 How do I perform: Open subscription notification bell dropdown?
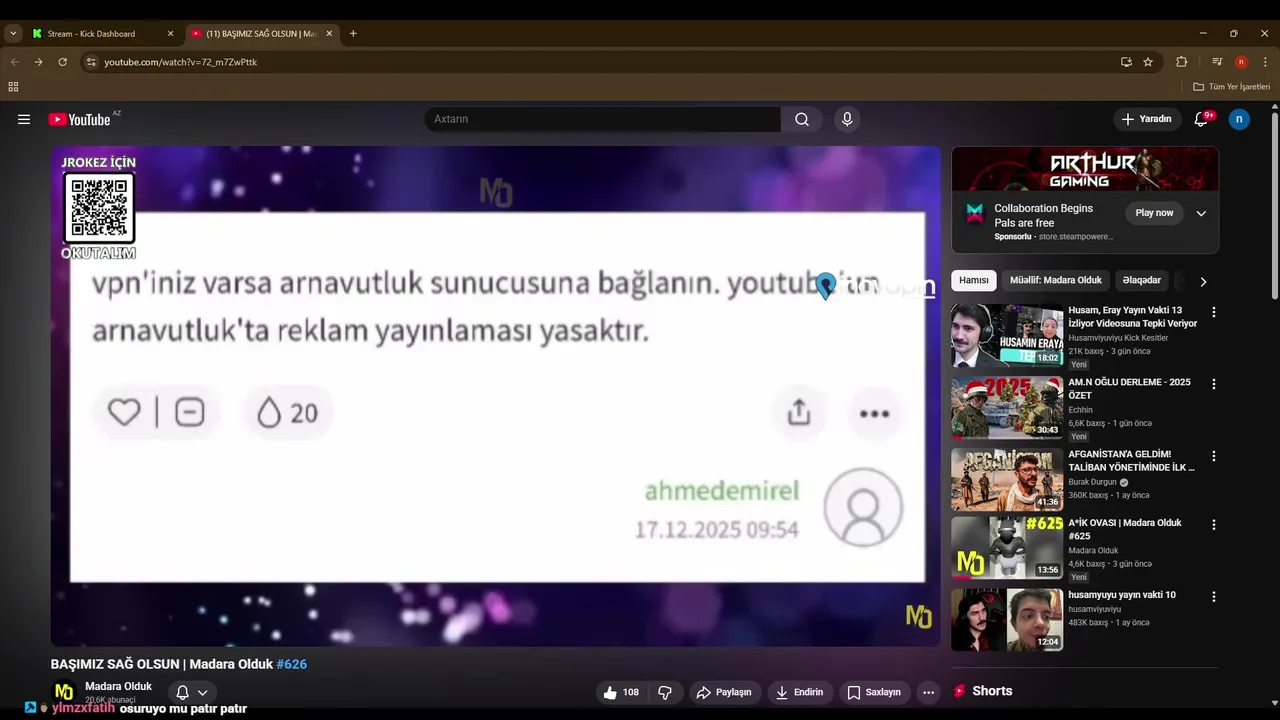(x=192, y=692)
